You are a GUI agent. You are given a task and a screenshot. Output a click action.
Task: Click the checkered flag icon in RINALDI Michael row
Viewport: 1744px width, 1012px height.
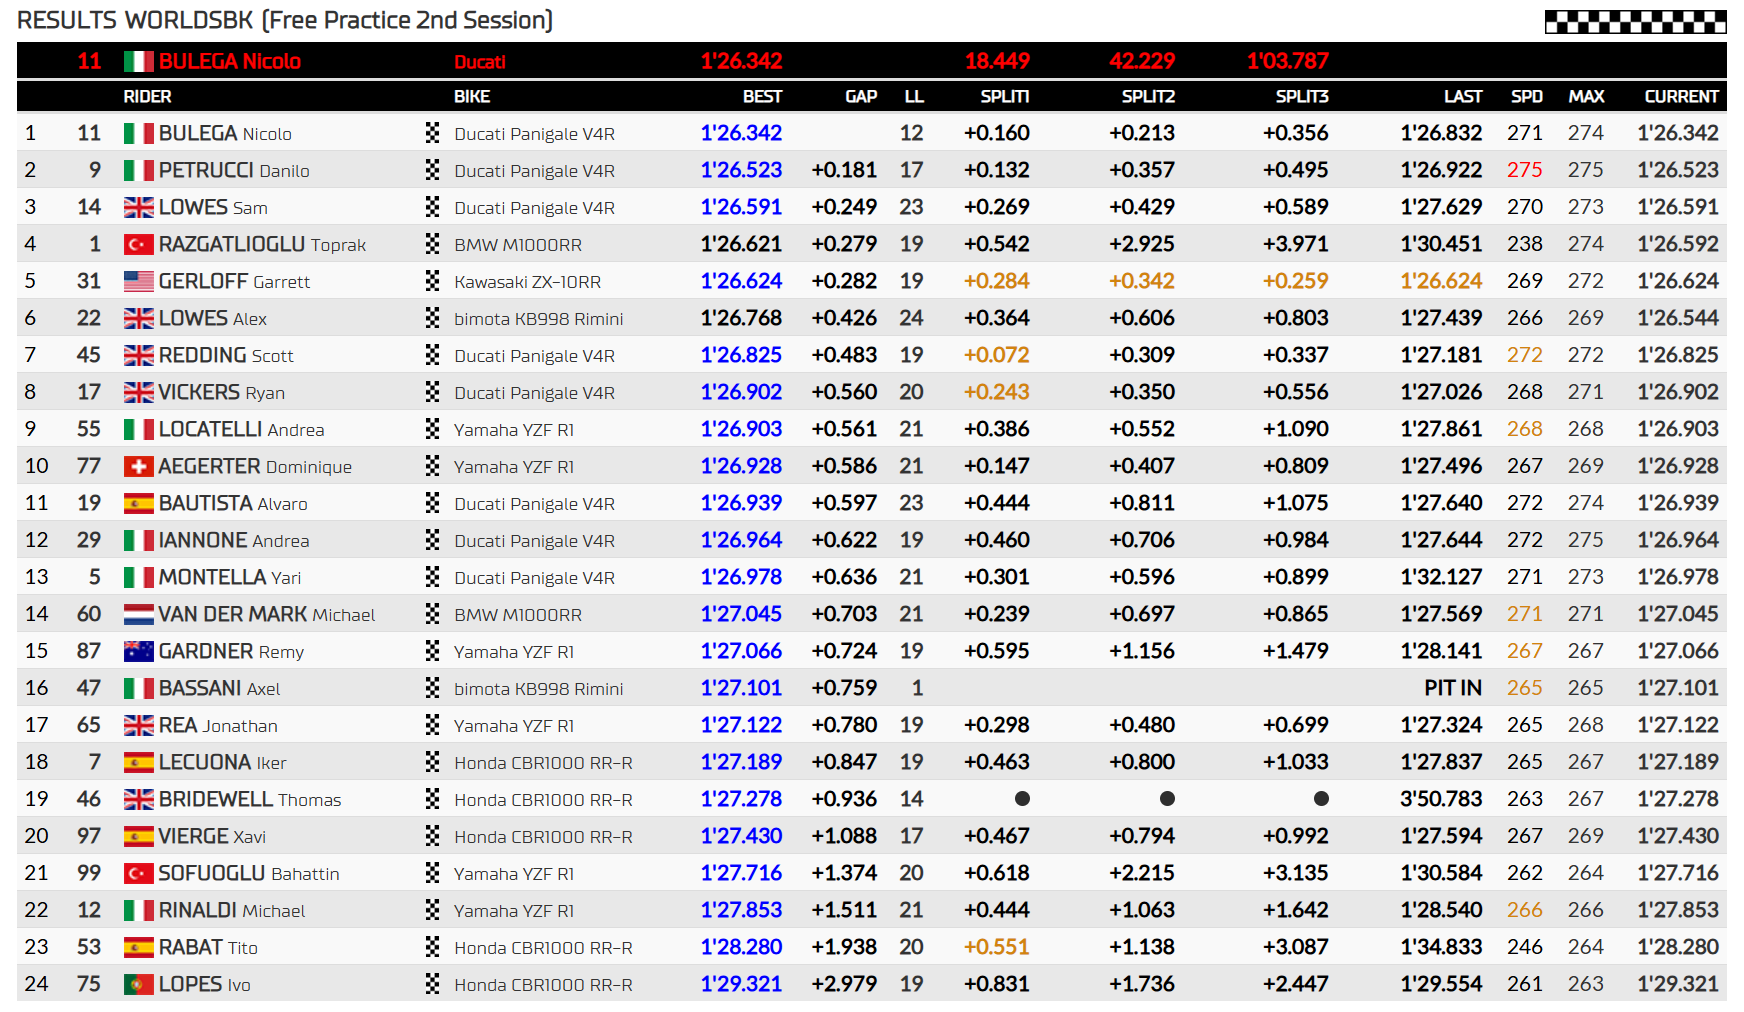pos(432,910)
